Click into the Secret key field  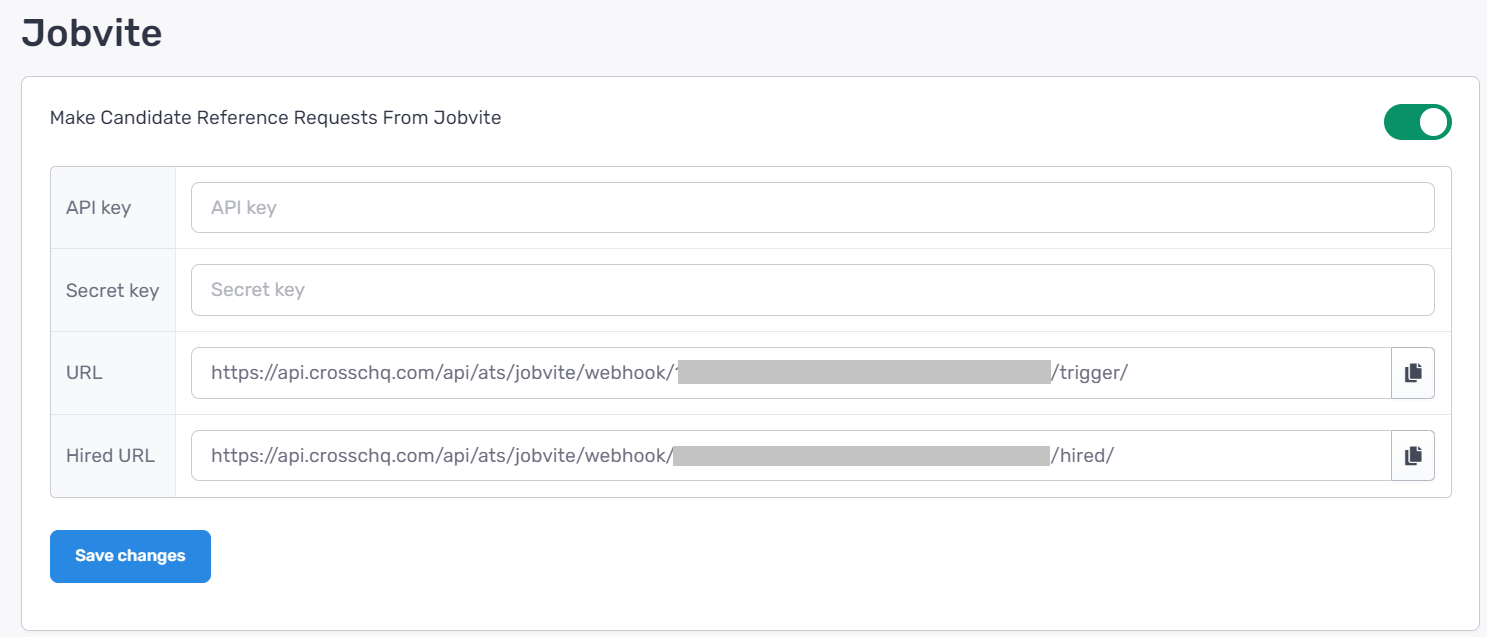(812, 290)
